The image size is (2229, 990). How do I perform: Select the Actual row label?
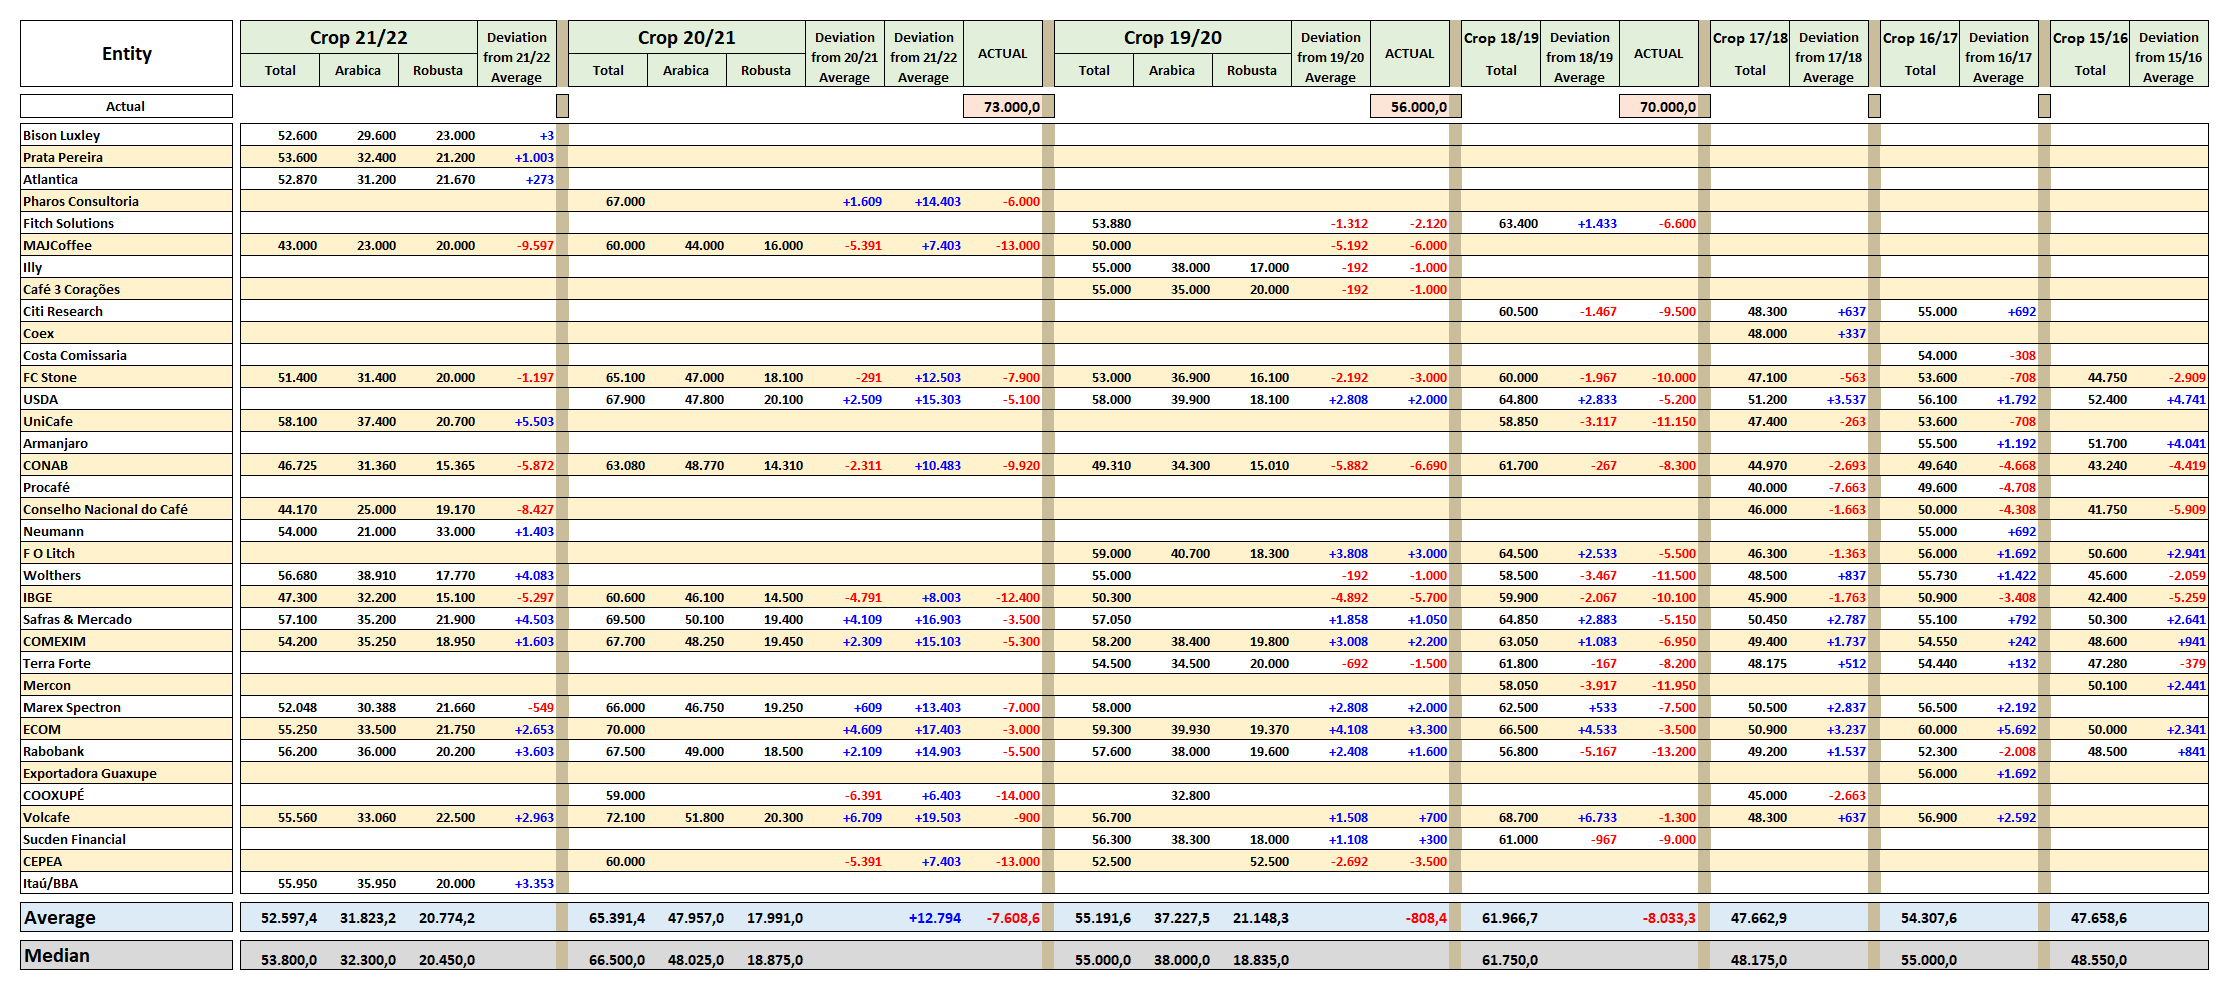pos(127,106)
